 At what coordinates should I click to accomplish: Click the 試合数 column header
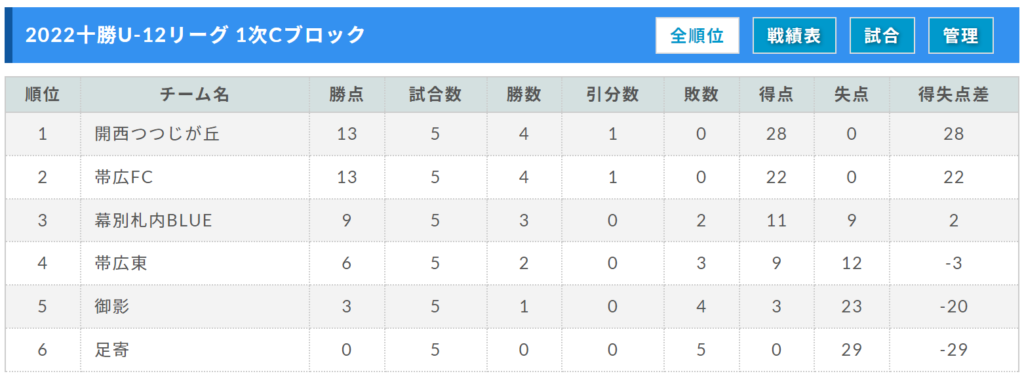coord(435,95)
